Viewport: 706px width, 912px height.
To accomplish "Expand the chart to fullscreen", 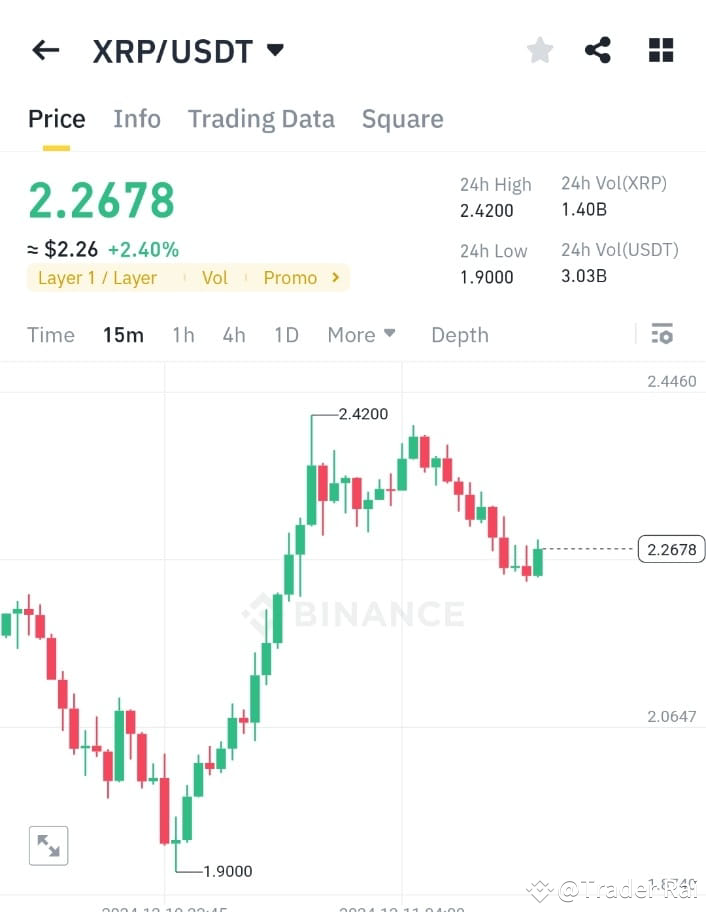I will tap(48, 845).
